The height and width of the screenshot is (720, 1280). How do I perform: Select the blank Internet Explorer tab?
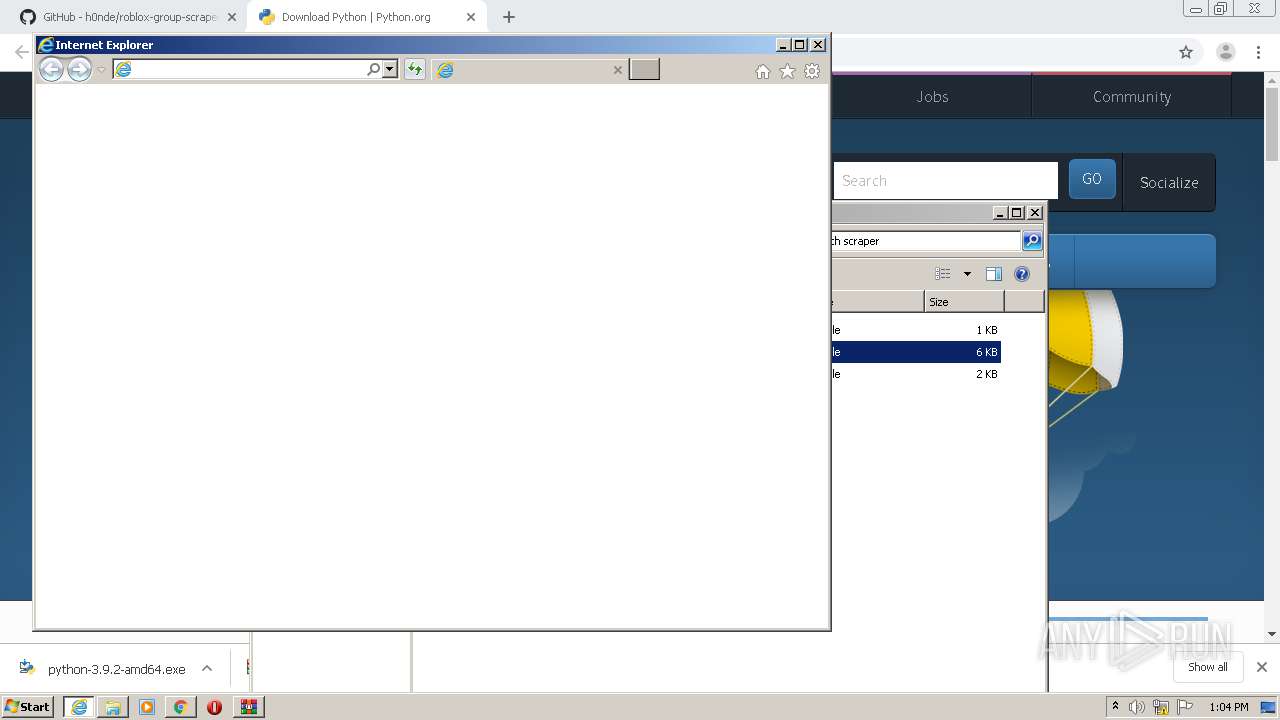point(530,69)
